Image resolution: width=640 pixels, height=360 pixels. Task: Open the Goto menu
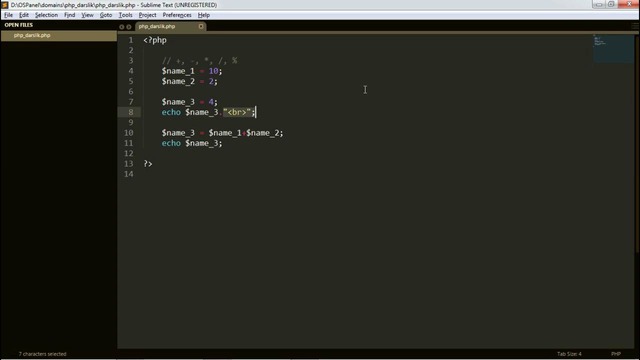coord(106,15)
